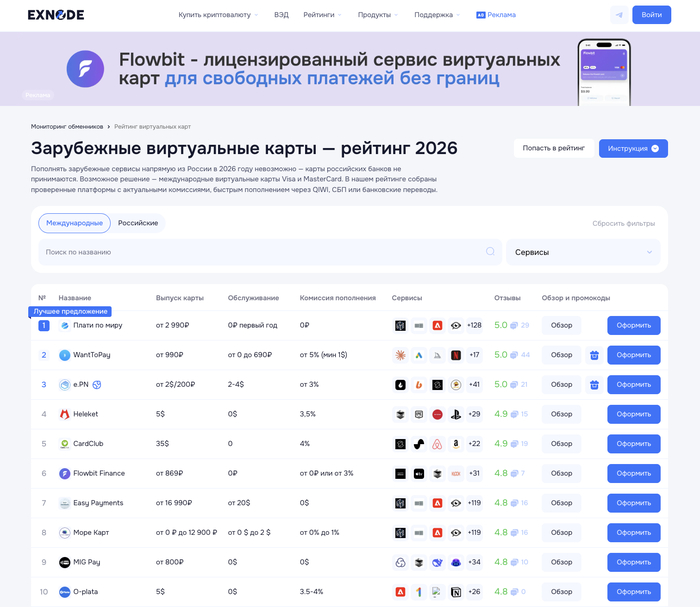Expand +29 more services in Heleket row

point(474,414)
